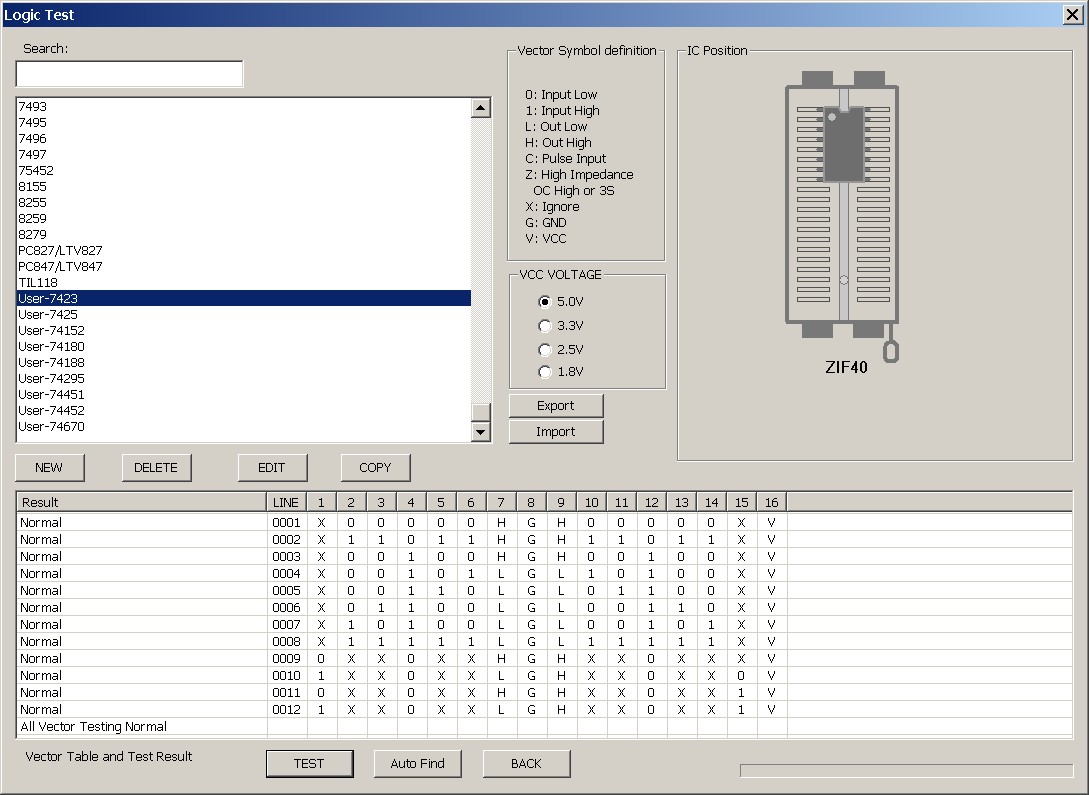Select vector line 0004 in the table
Screen dimensions: 1089x795
pos(286,573)
